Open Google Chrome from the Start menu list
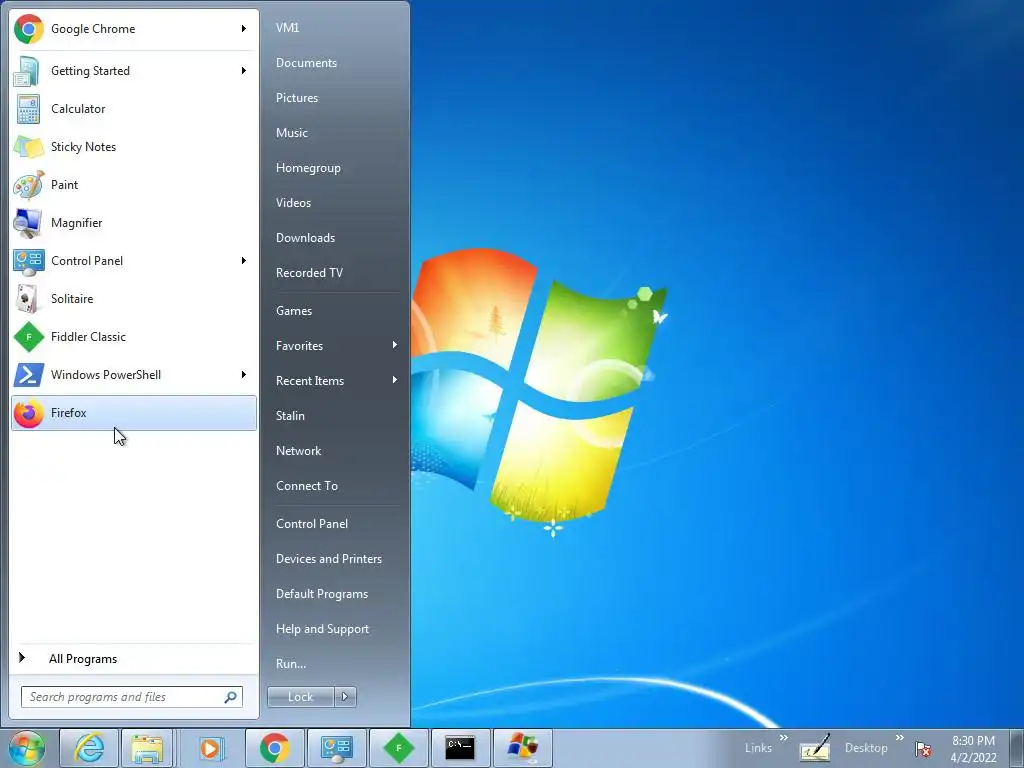Viewport: 1024px width, 768px height. pos(133,29)
